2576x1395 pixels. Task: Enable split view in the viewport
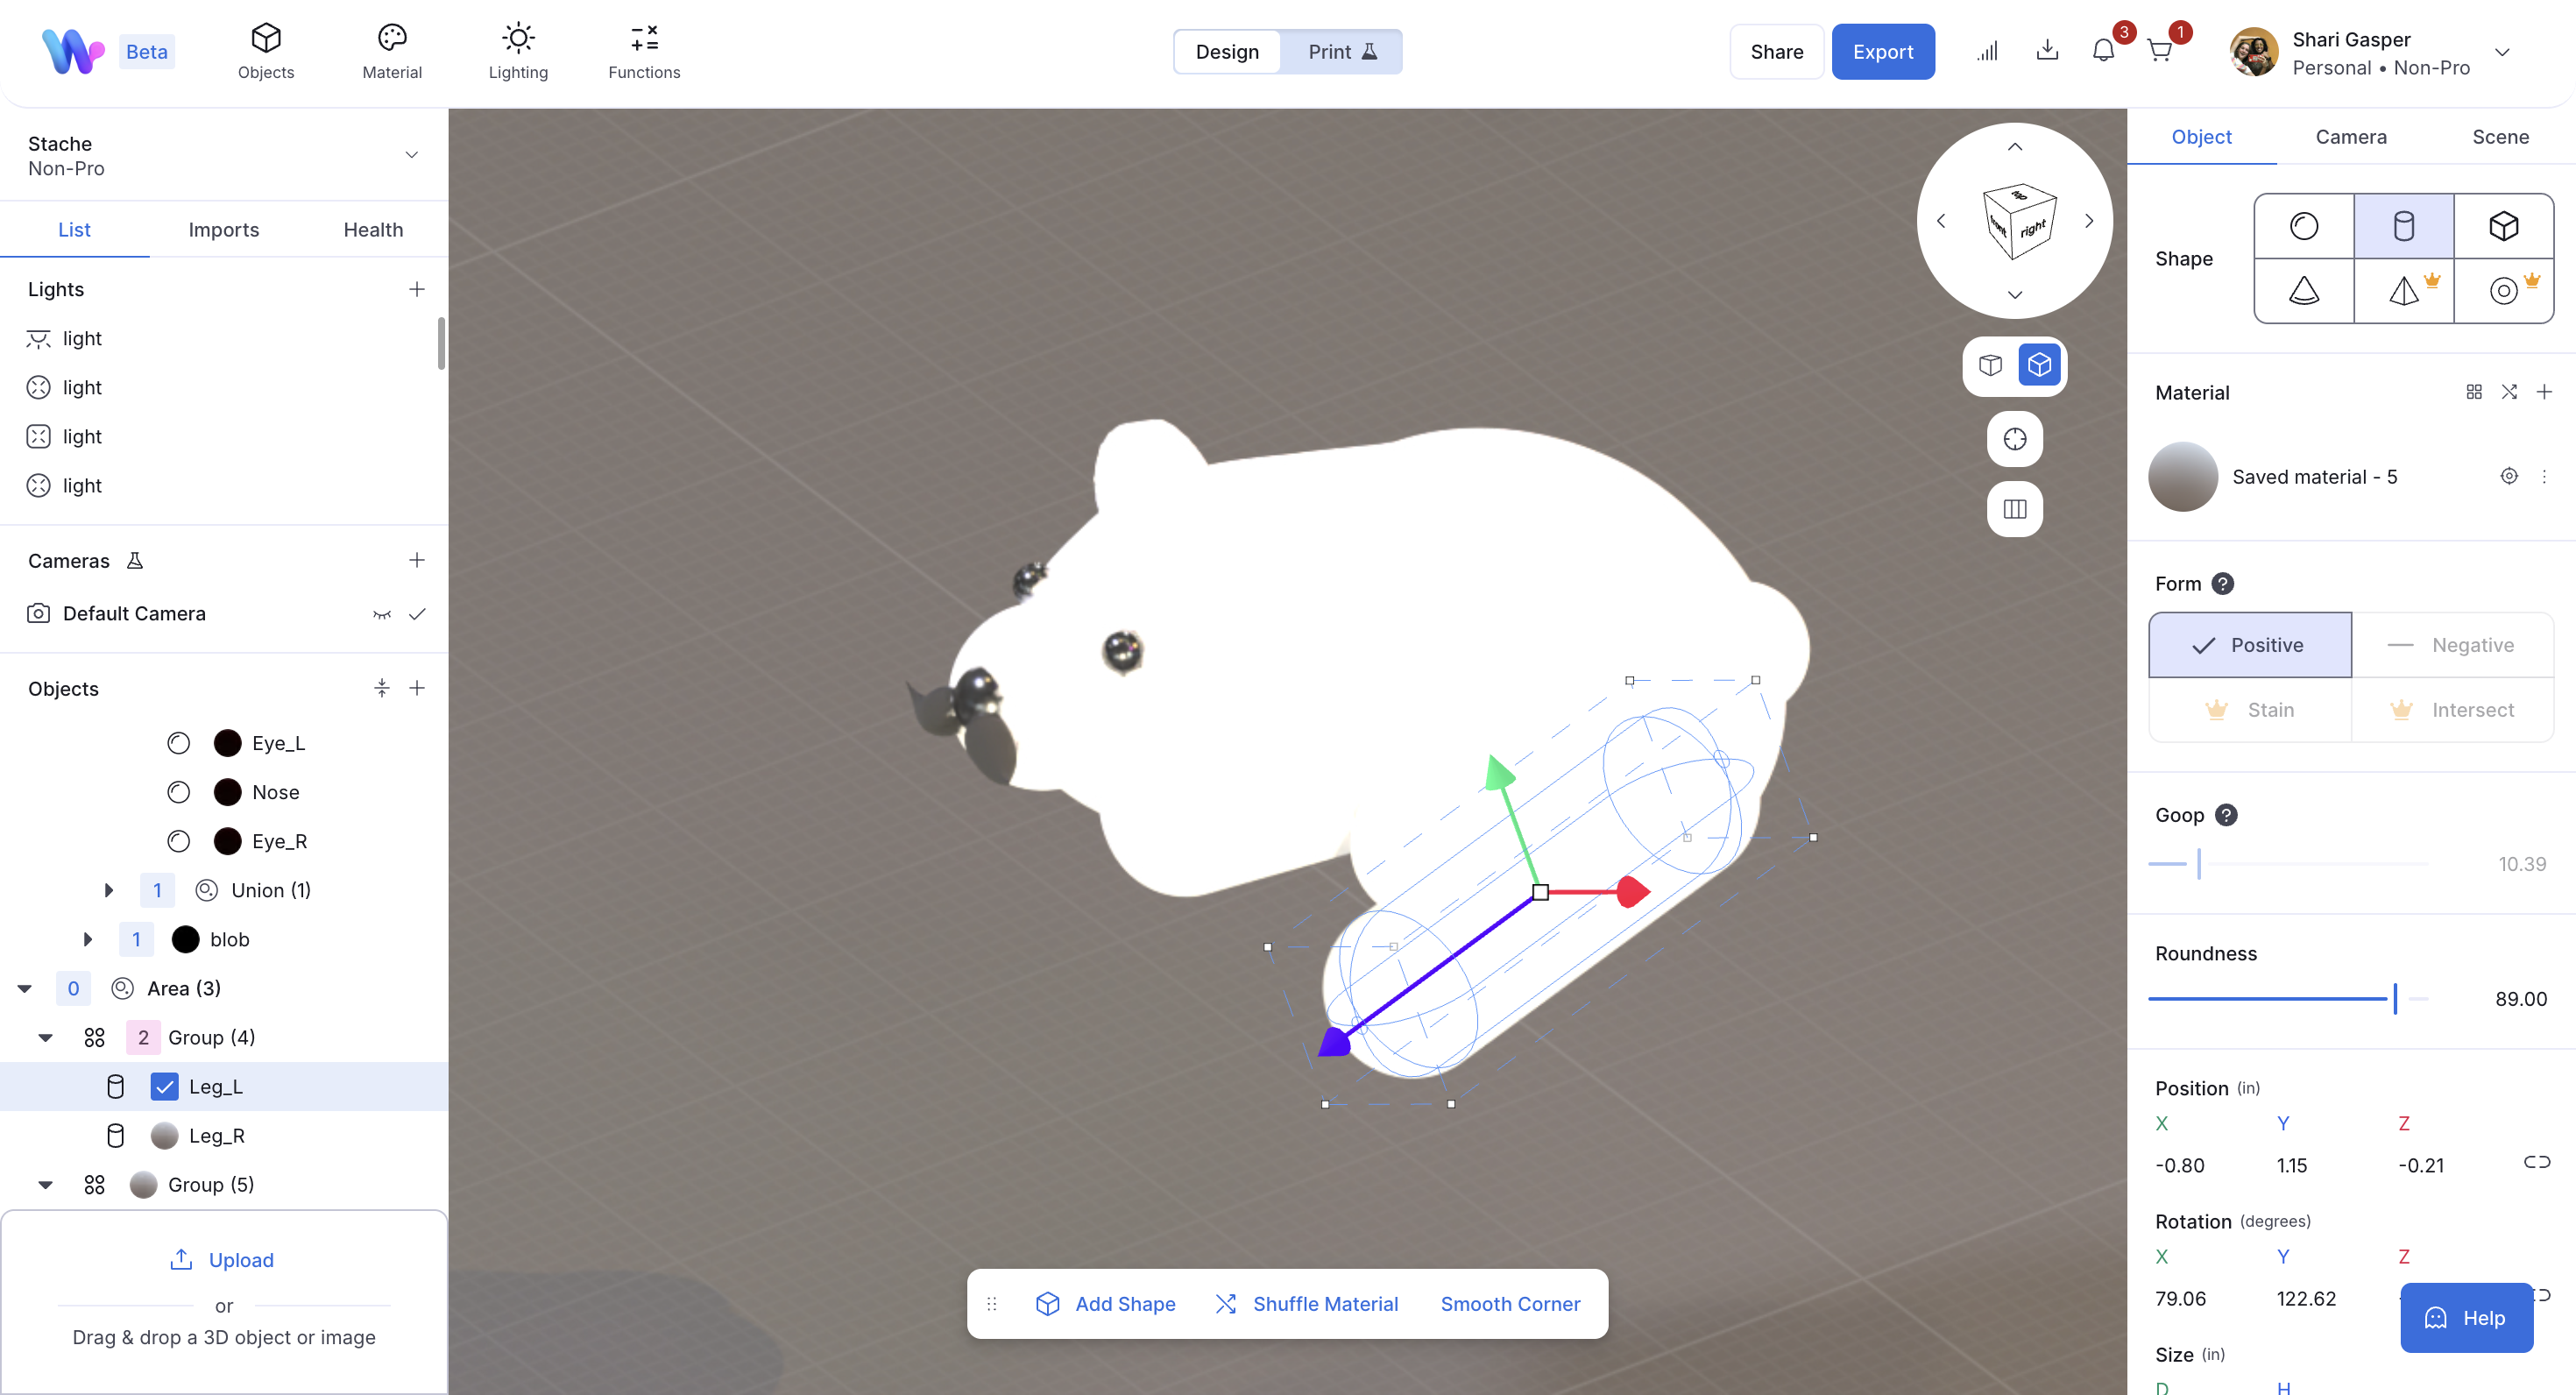(2014, 509)
